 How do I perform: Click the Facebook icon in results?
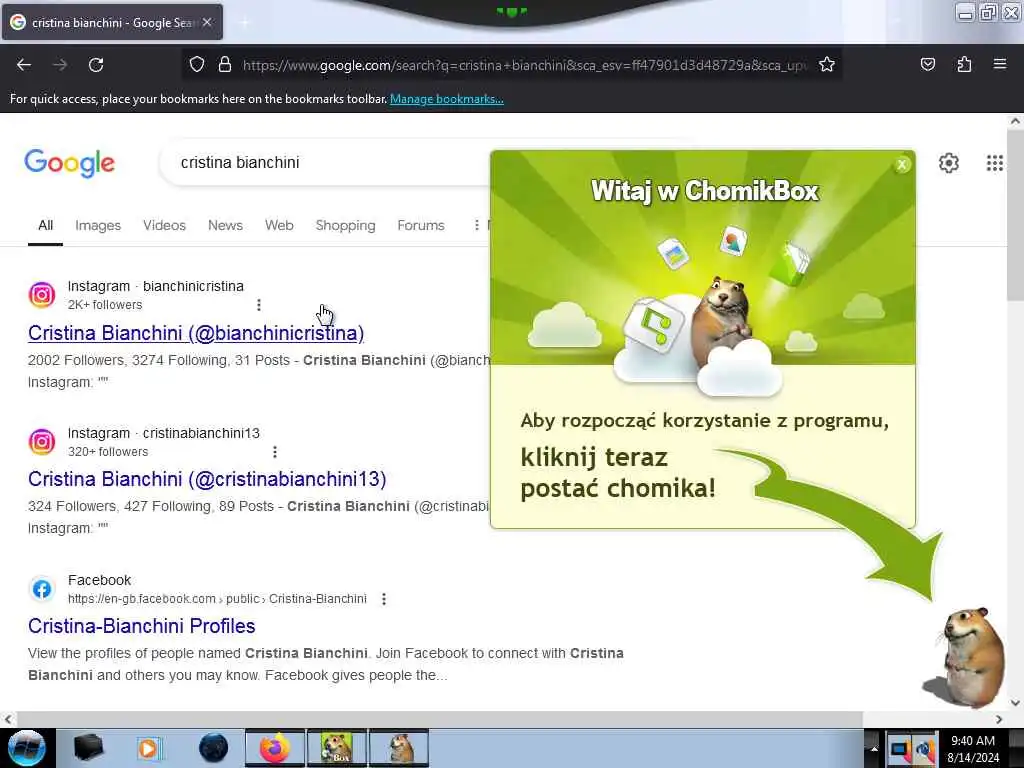[42, 589]
